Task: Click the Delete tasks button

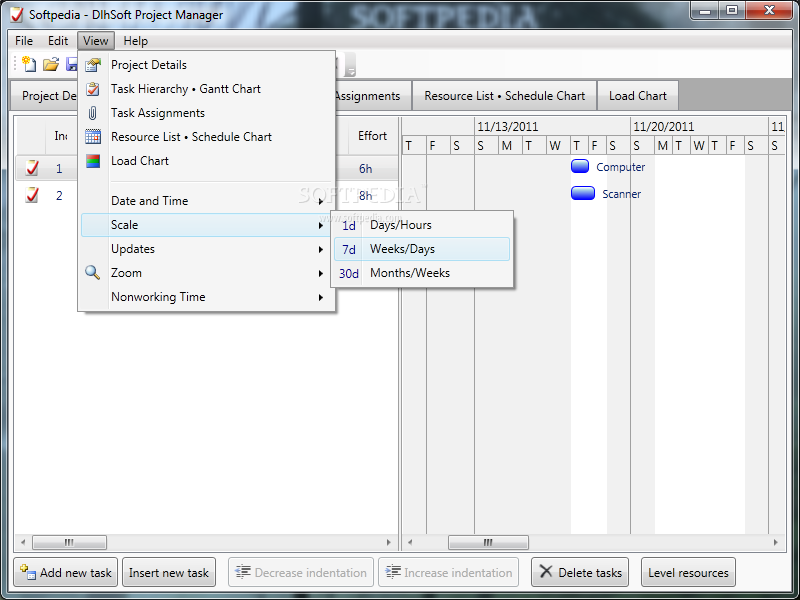Action: (580, 572)
